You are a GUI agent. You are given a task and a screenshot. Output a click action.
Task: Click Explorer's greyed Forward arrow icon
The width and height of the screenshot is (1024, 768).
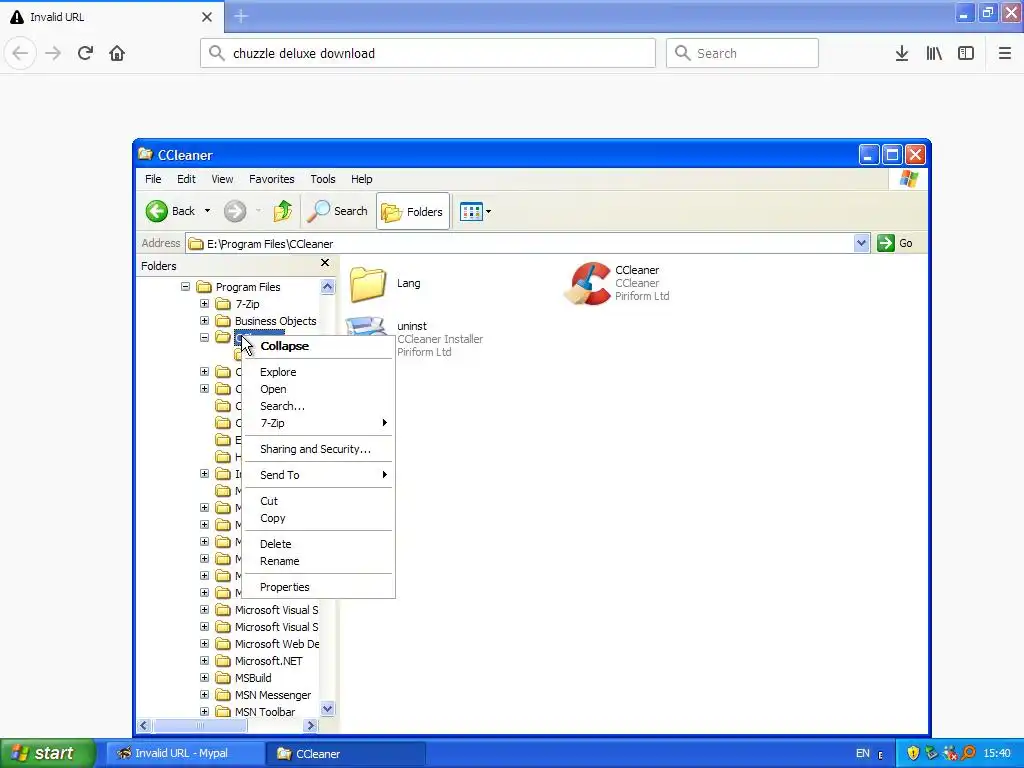pos(235,211)
